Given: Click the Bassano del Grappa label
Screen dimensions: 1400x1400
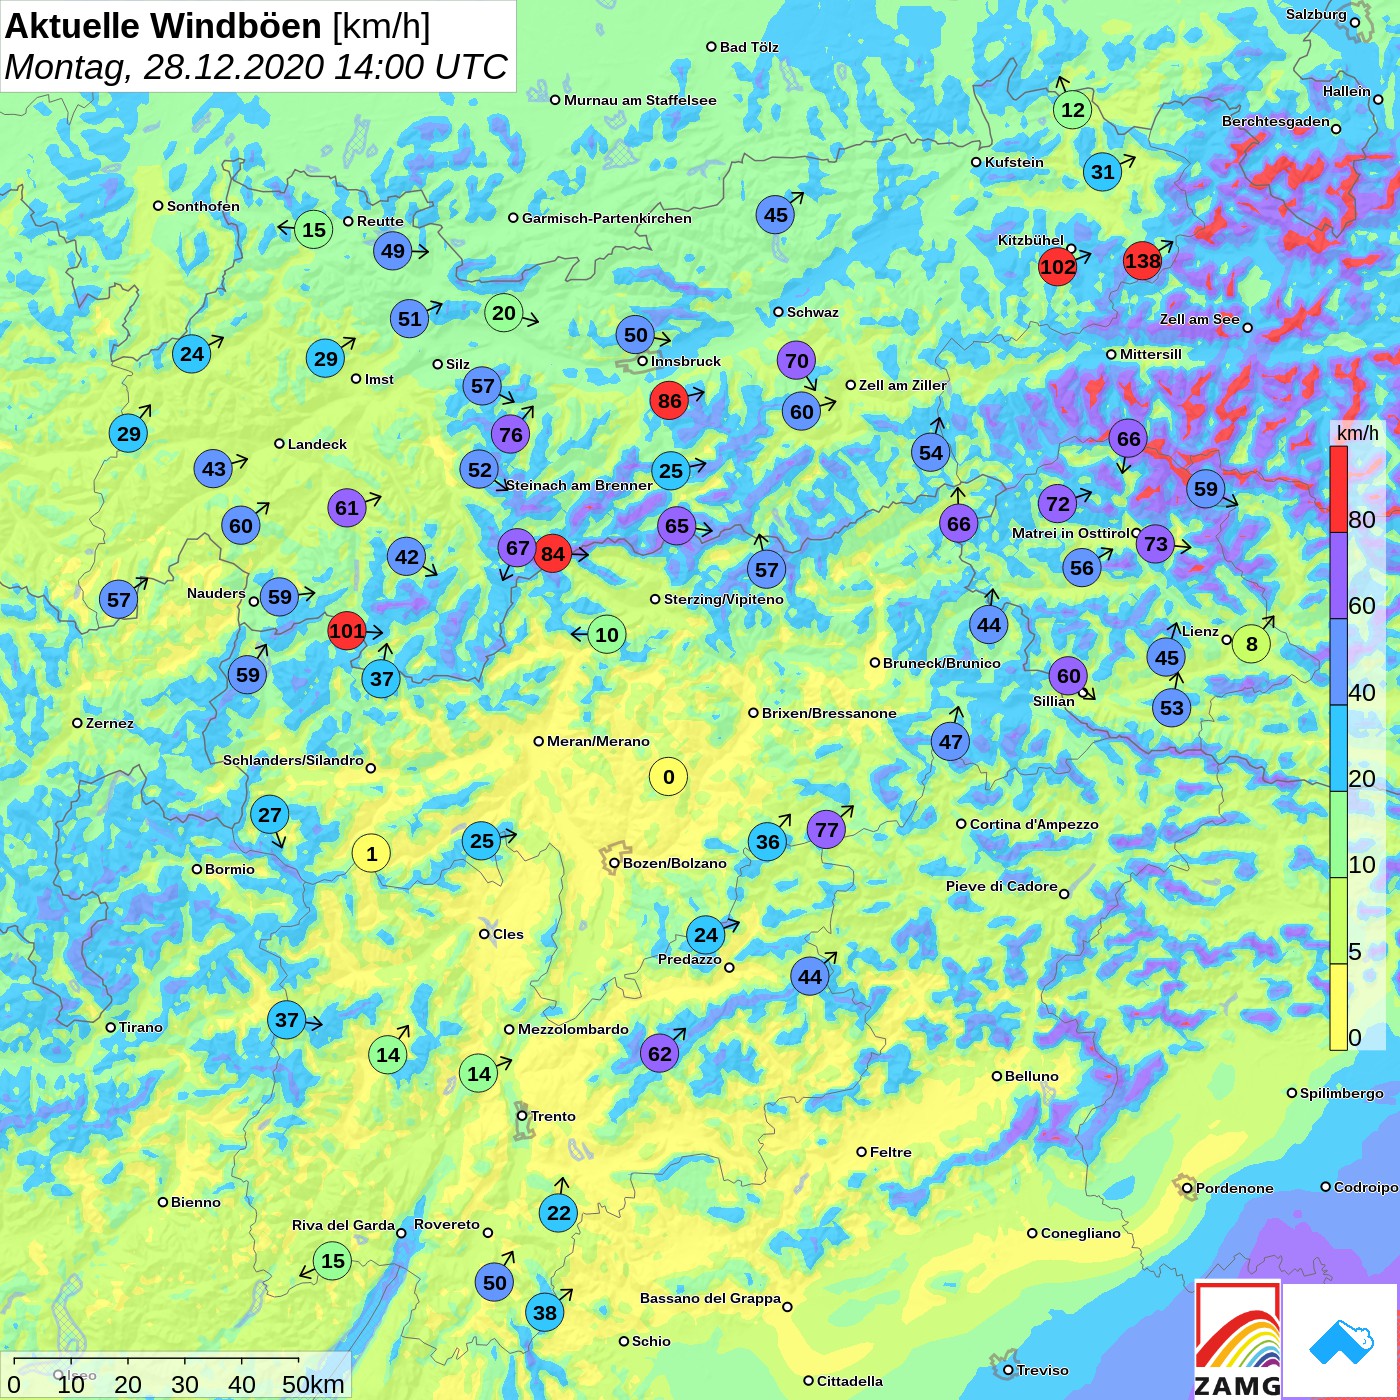Looking at the screenshot, I should point(710,1298).
